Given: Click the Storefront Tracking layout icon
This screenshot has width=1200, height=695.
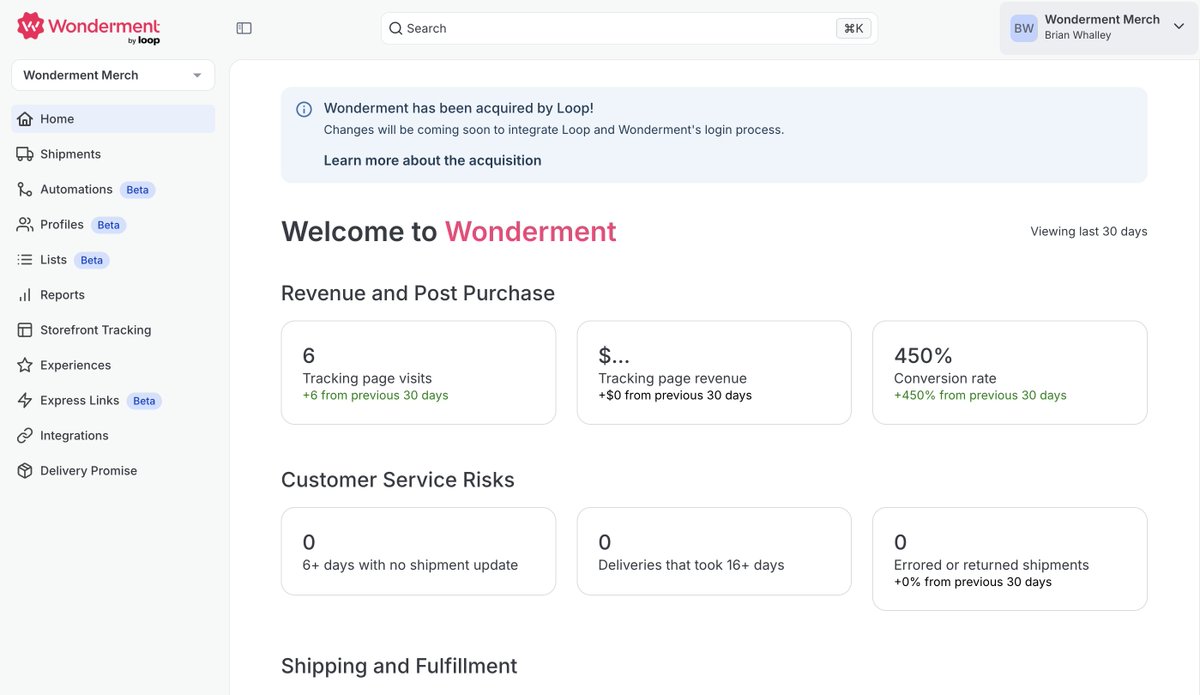Looking at the screenshot, I should pos(25,330).
